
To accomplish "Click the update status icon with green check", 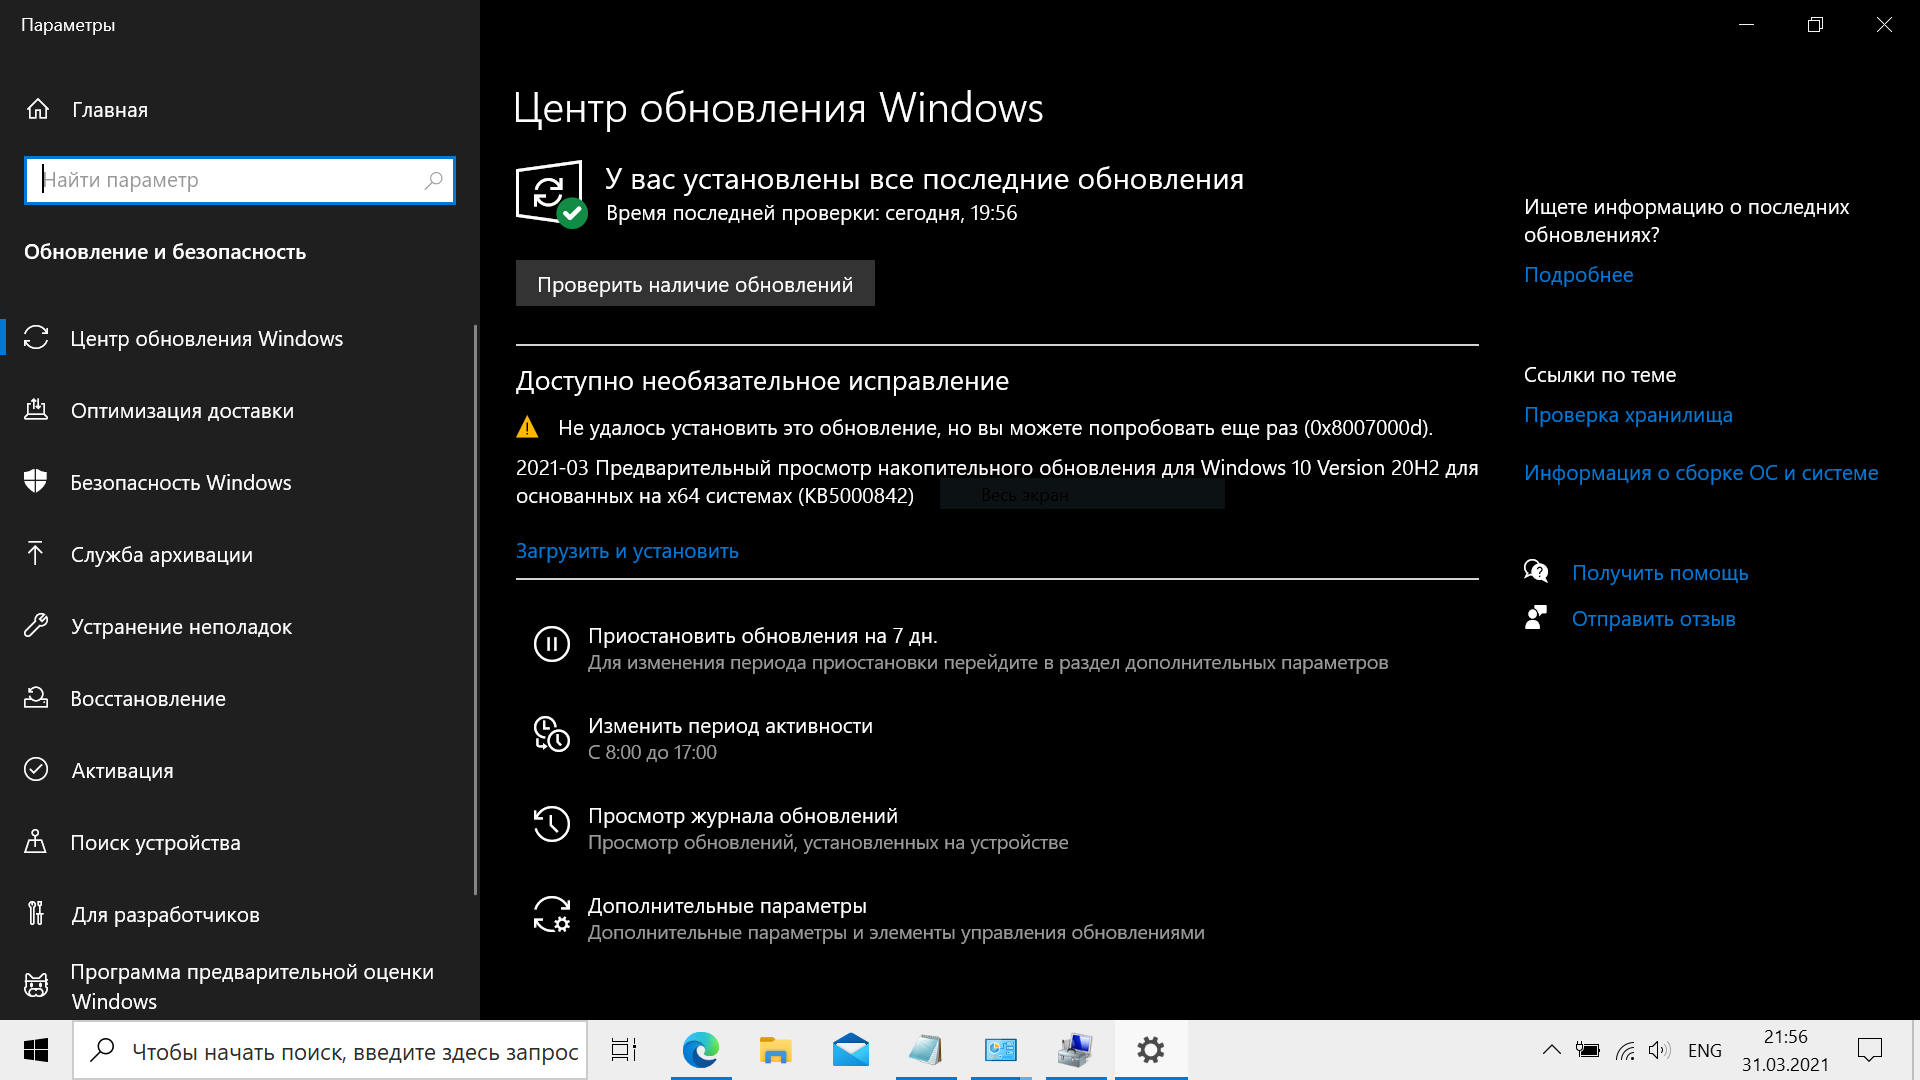I will 551,194.
